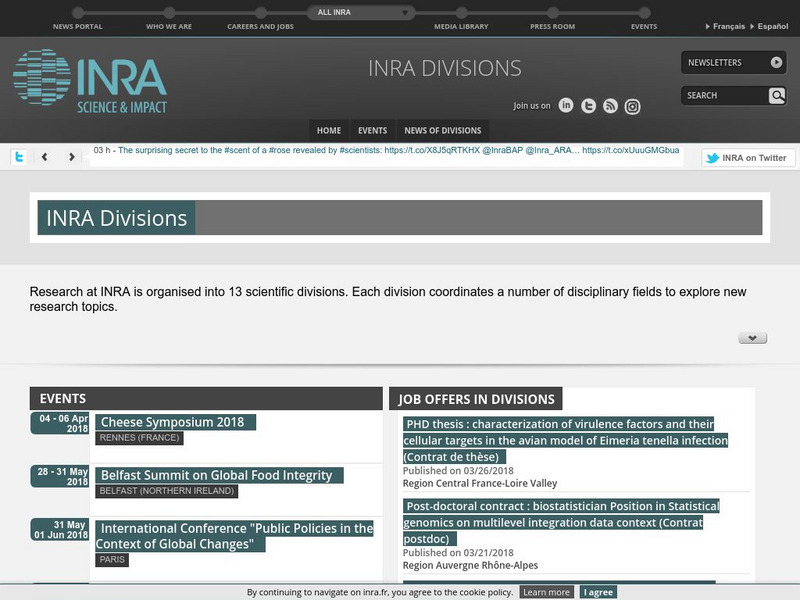Viewport: 800px width, 600px height.
Task: Click the search magnifier icon
Action: click(777, 95)
